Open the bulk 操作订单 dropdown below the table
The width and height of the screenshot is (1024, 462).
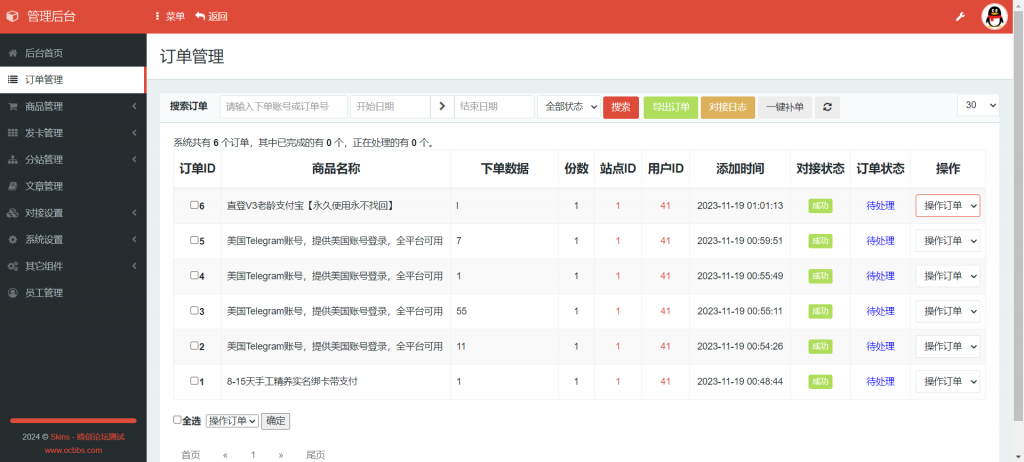232,421
